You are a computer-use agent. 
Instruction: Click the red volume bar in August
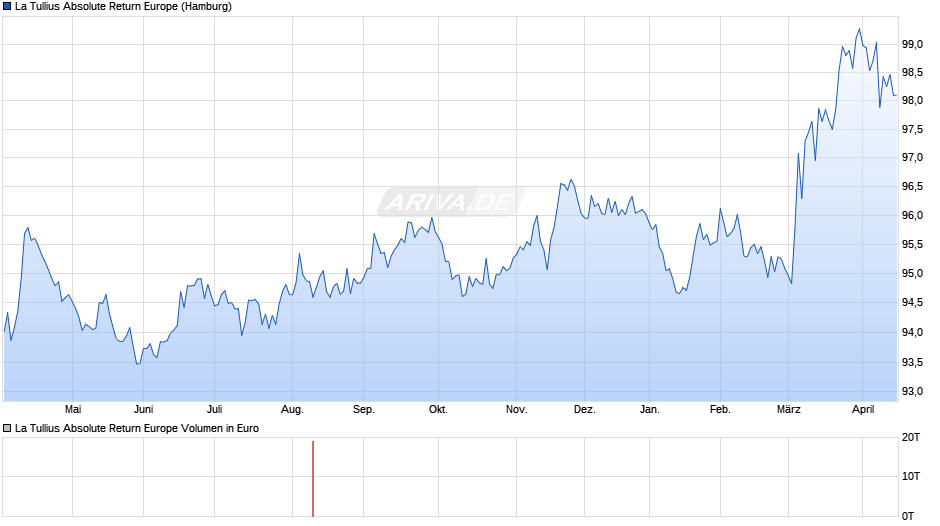point(313,479)
